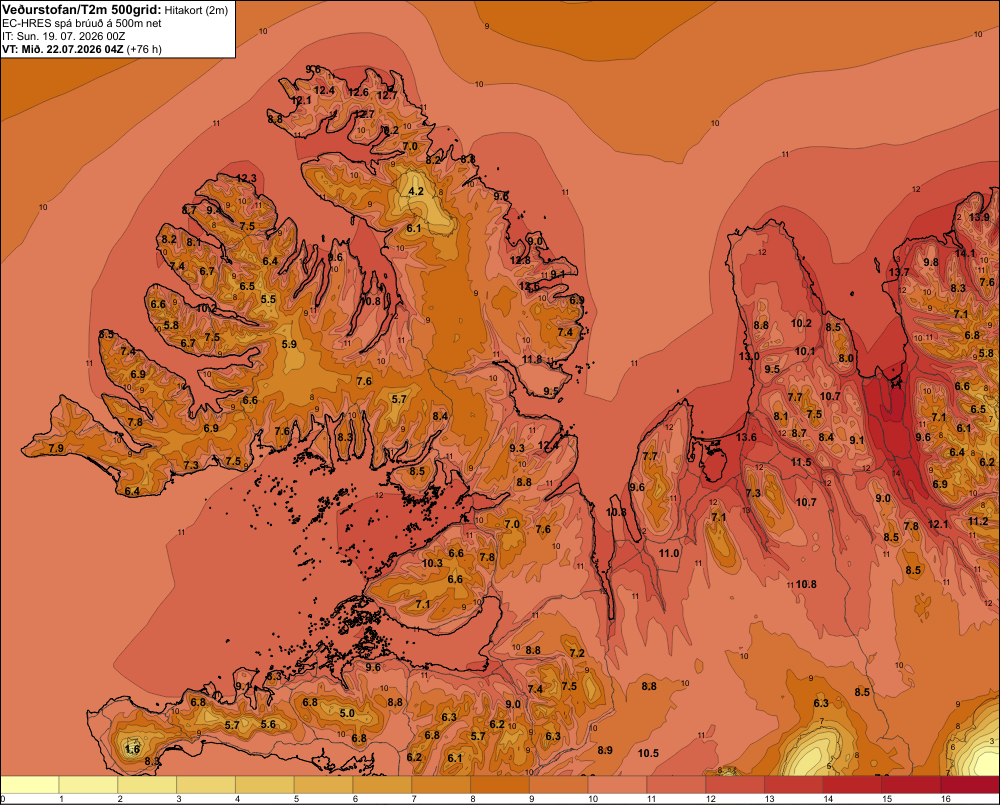Select the darkest red legend swatch above 16
This screenshot has width=1000, height=805.
970,785
